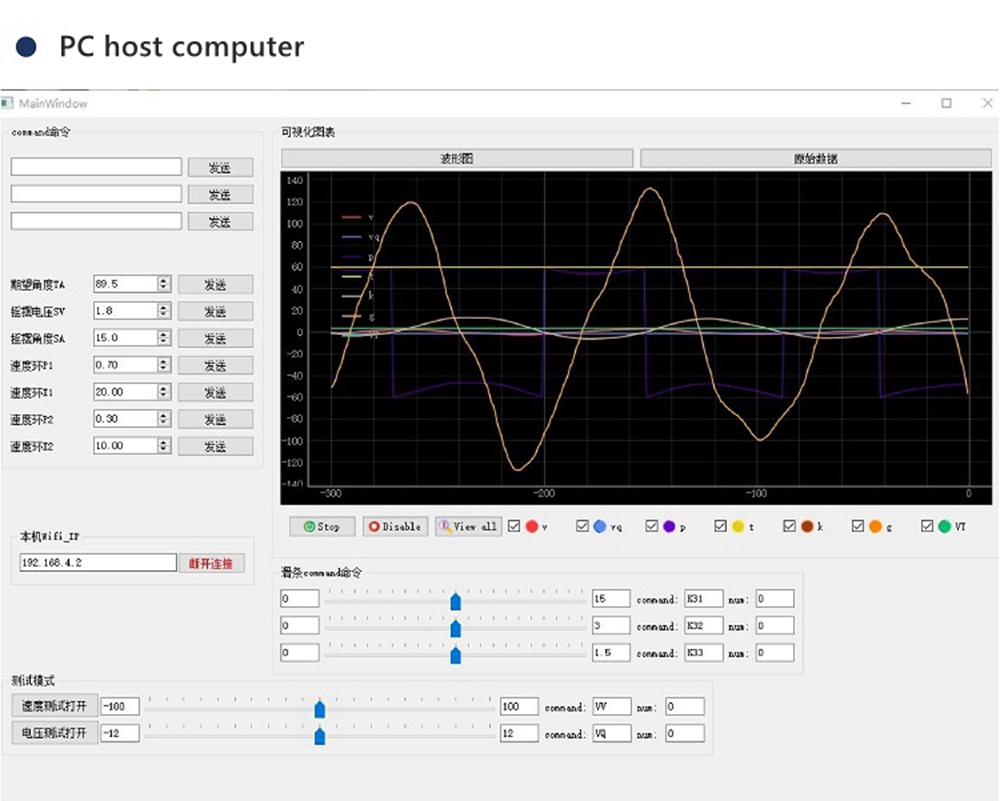Toggle the g series checkbox
Viewport: 1000px width, 801px height.
tap(858, 526)
